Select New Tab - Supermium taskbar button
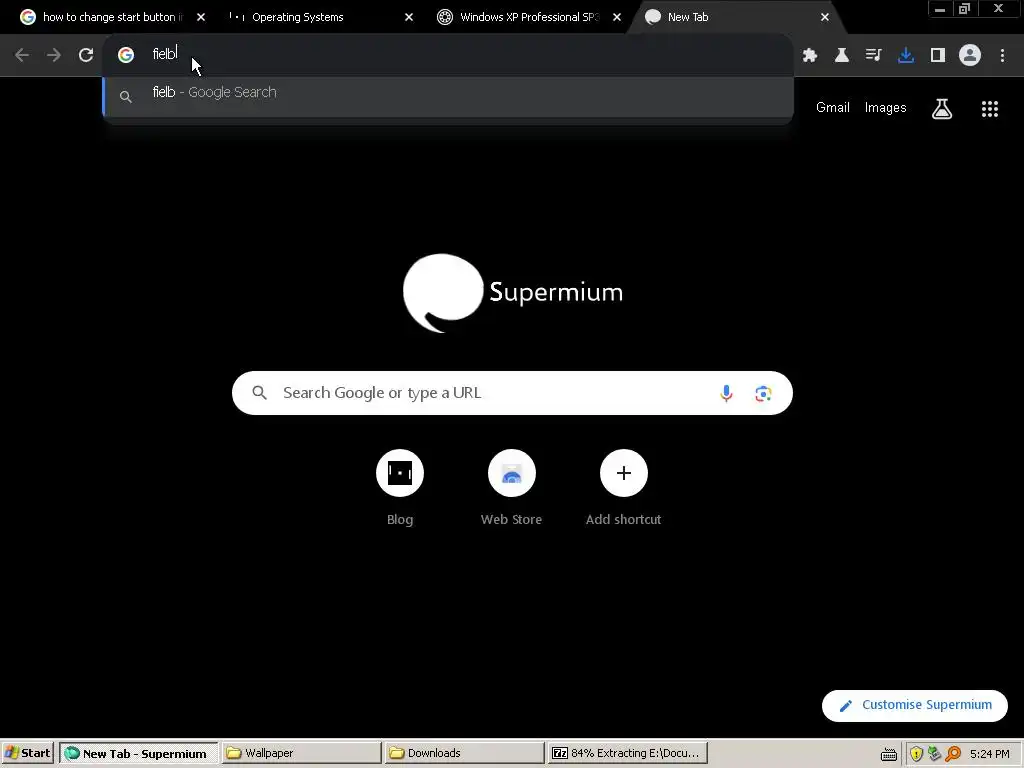This screenshot has width=1024, height=768. (x=138, y=753)
